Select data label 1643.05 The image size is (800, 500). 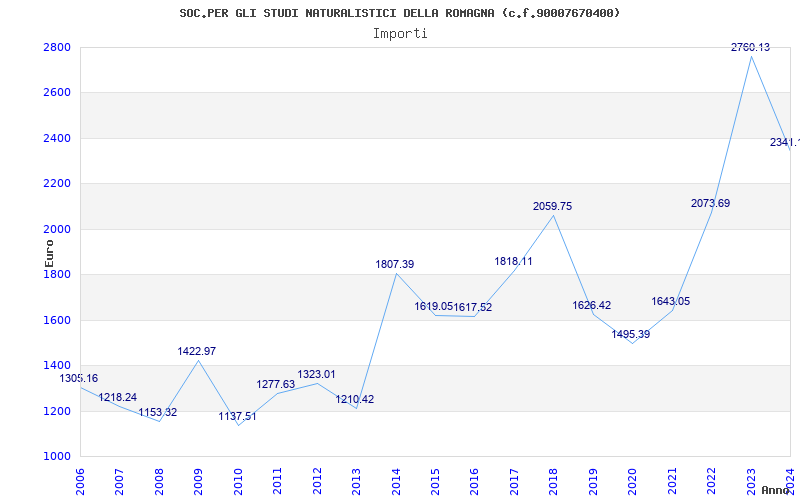tap(670, 302)
